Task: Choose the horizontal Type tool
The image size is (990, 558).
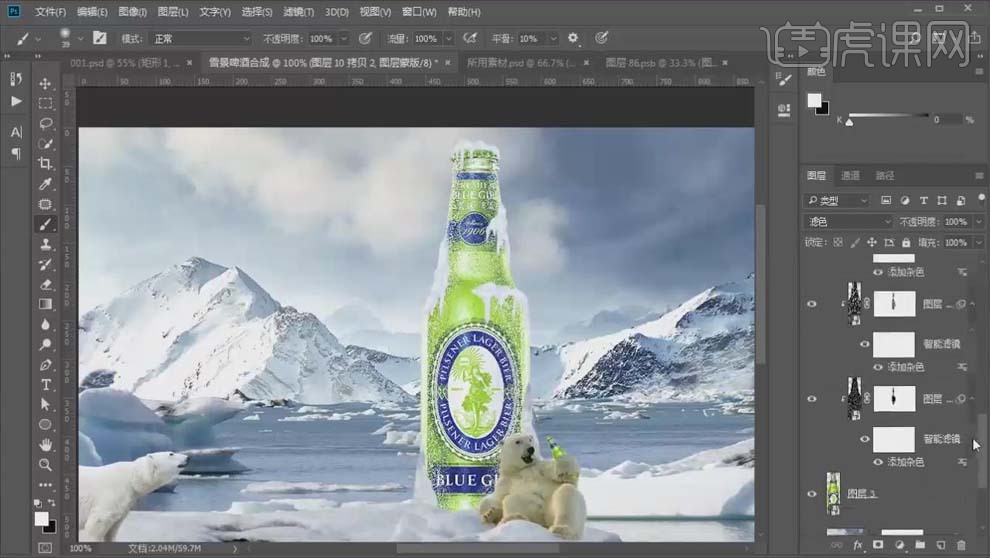Action: pyautogui.click(x=46, y=384)
